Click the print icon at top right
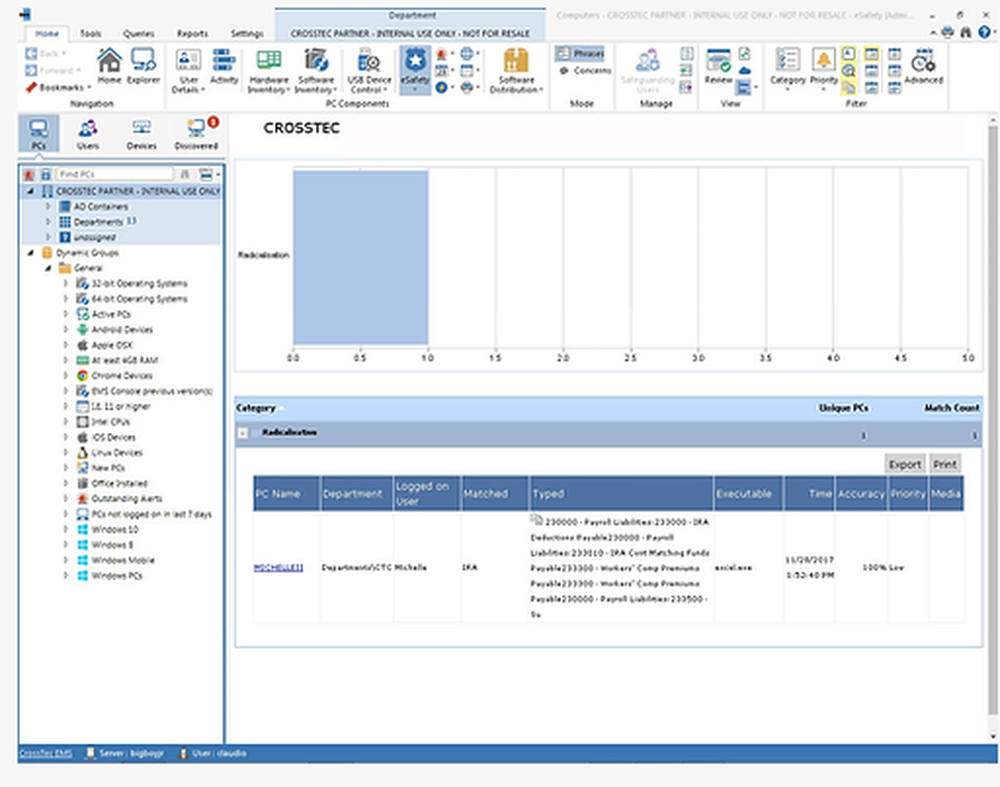The height and width of the screenshot is (787, 1000). click(x=948, y=33)
